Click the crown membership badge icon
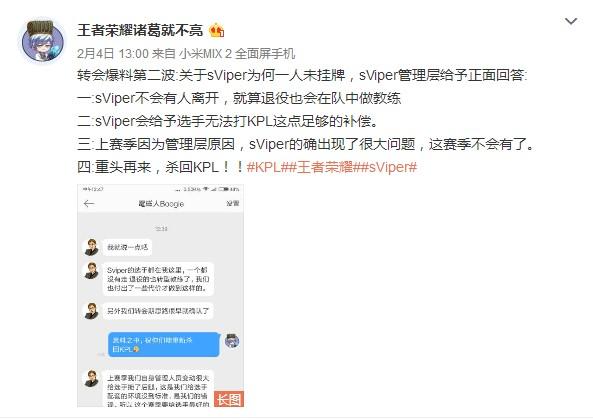The height and width of the screenshot is (419, 593). 217,30
